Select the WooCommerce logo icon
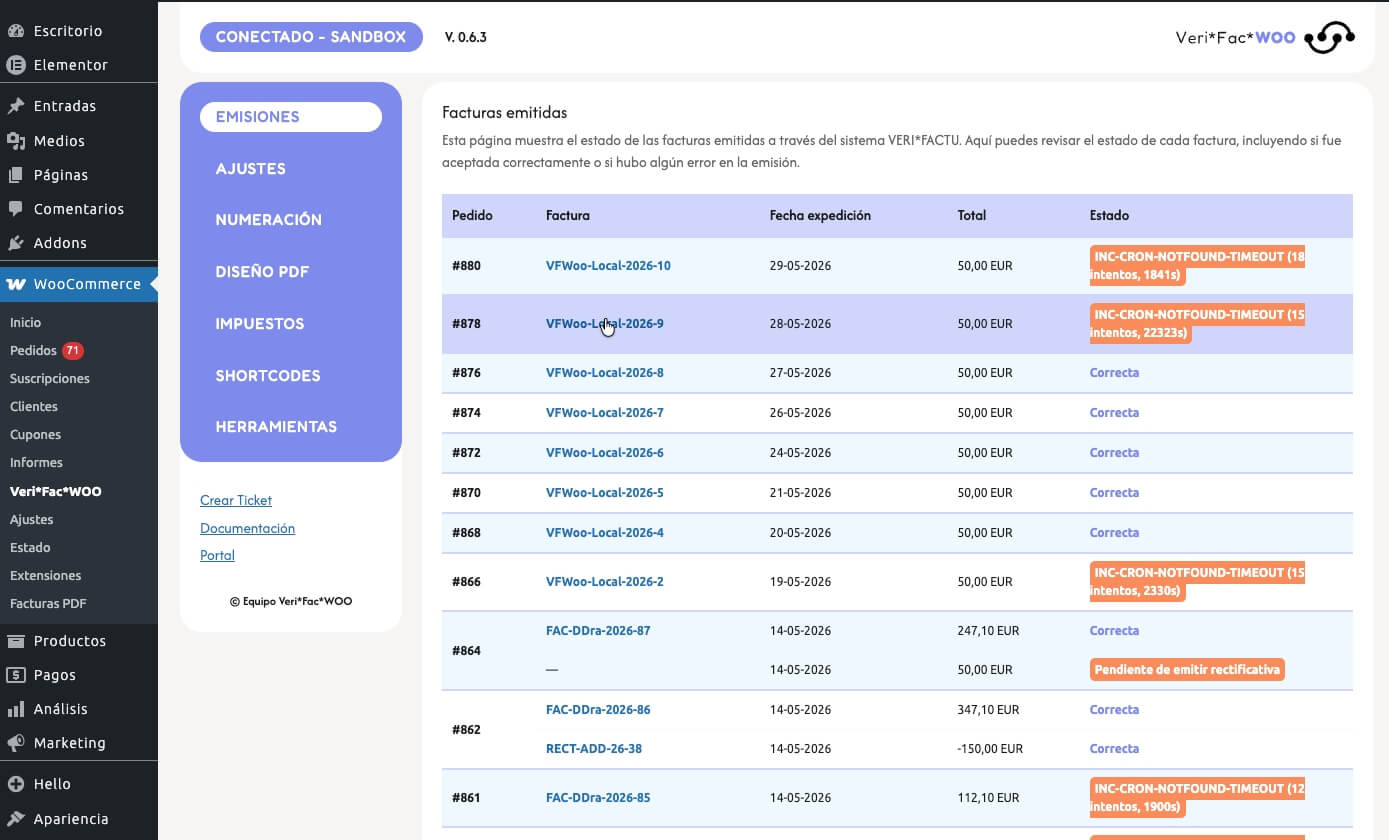Image resolution: width=1389 pixels, height=840 pixels. pyautogui.click(x=16, y=284)
